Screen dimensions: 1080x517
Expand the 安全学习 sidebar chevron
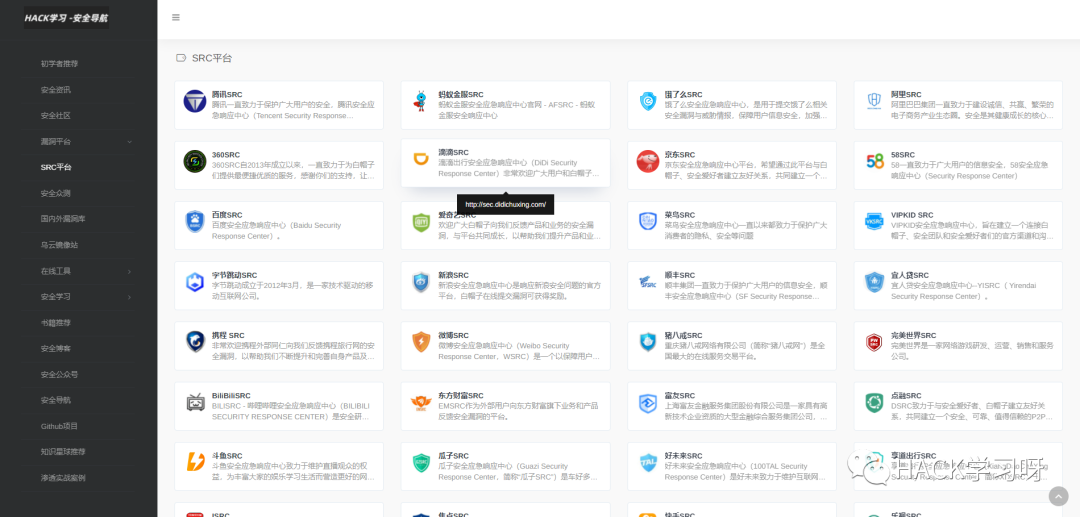point(129,297)
